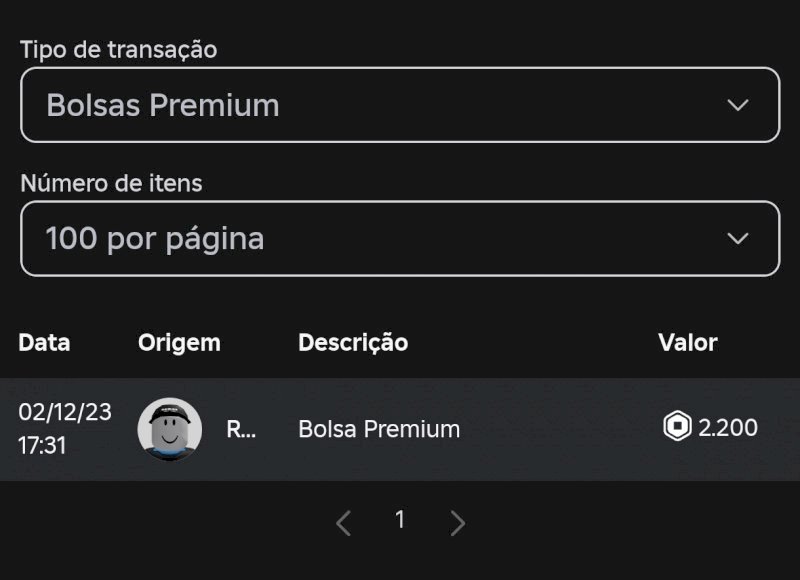Click the Descrição column header

coord(352,342)
